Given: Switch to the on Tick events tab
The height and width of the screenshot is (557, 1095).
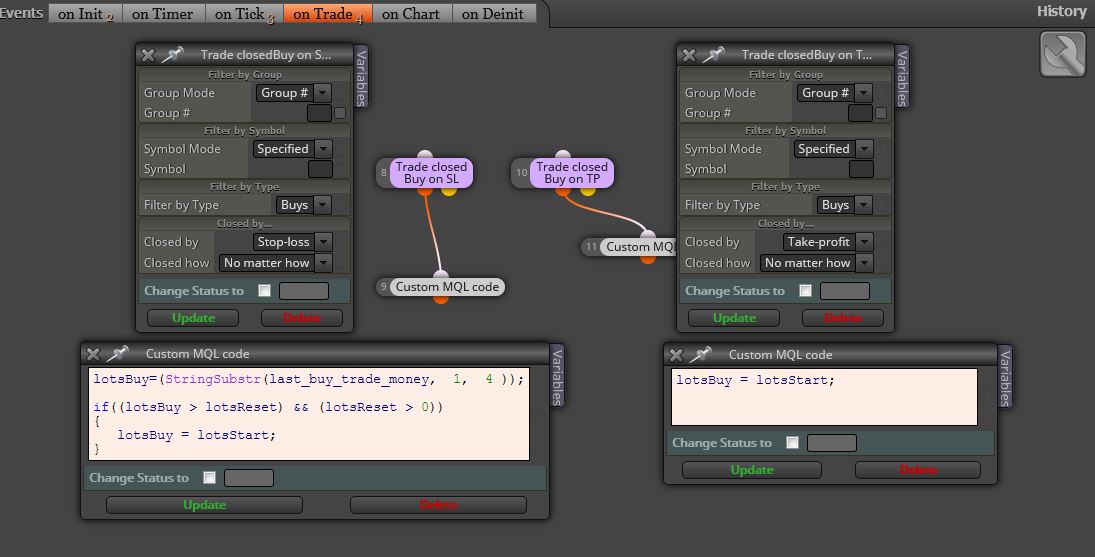Looking at the screenshot, I should pos(244,13).
